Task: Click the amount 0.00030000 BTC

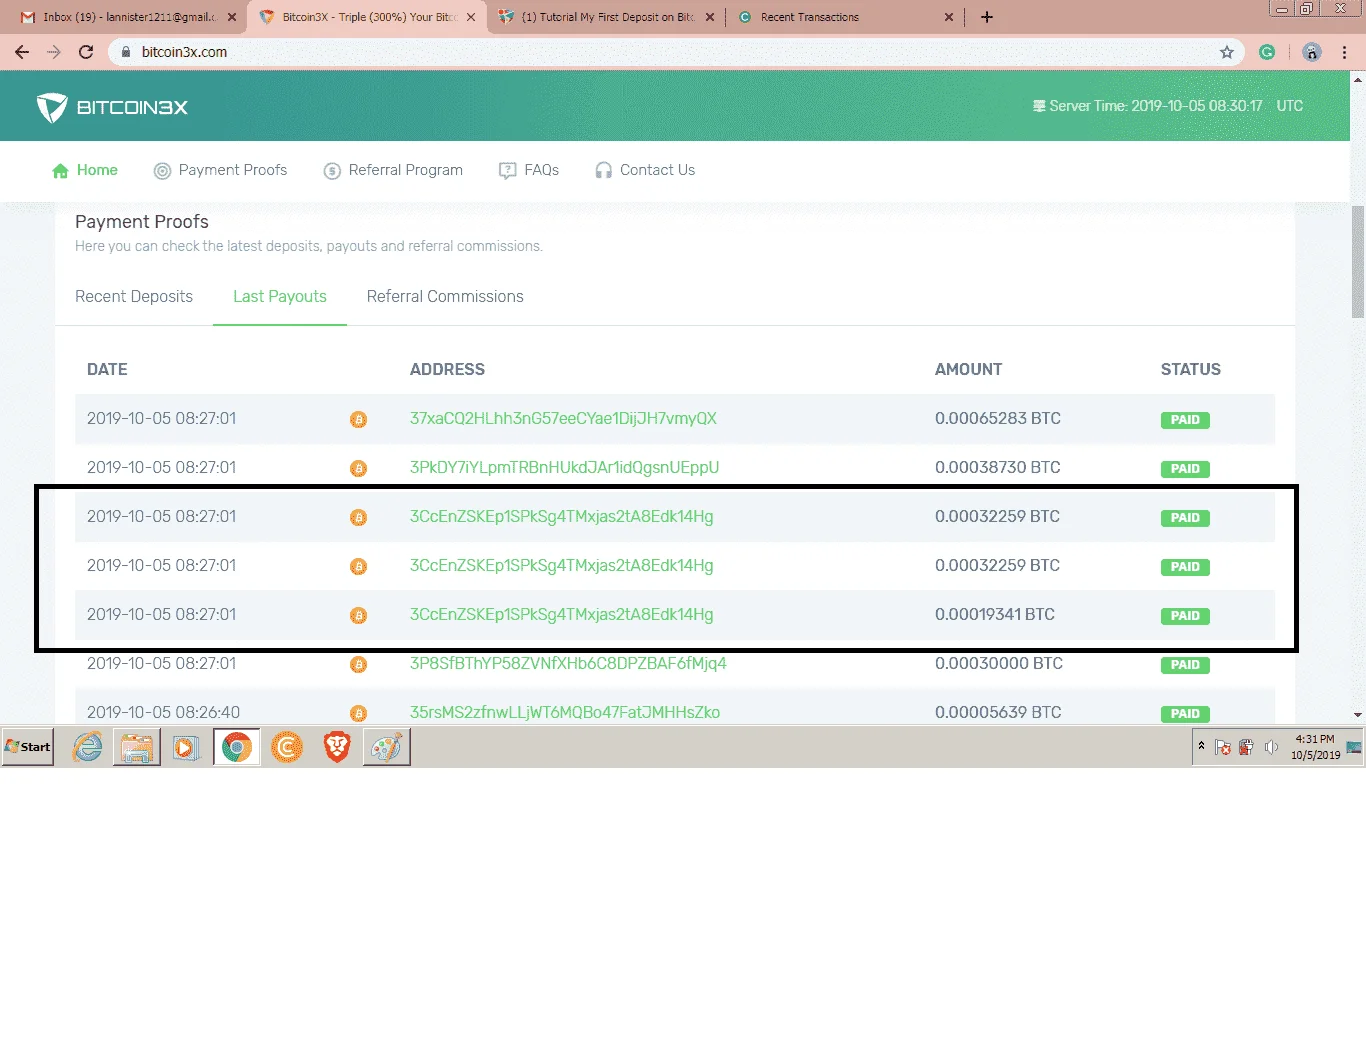Action: coord(999,663)
